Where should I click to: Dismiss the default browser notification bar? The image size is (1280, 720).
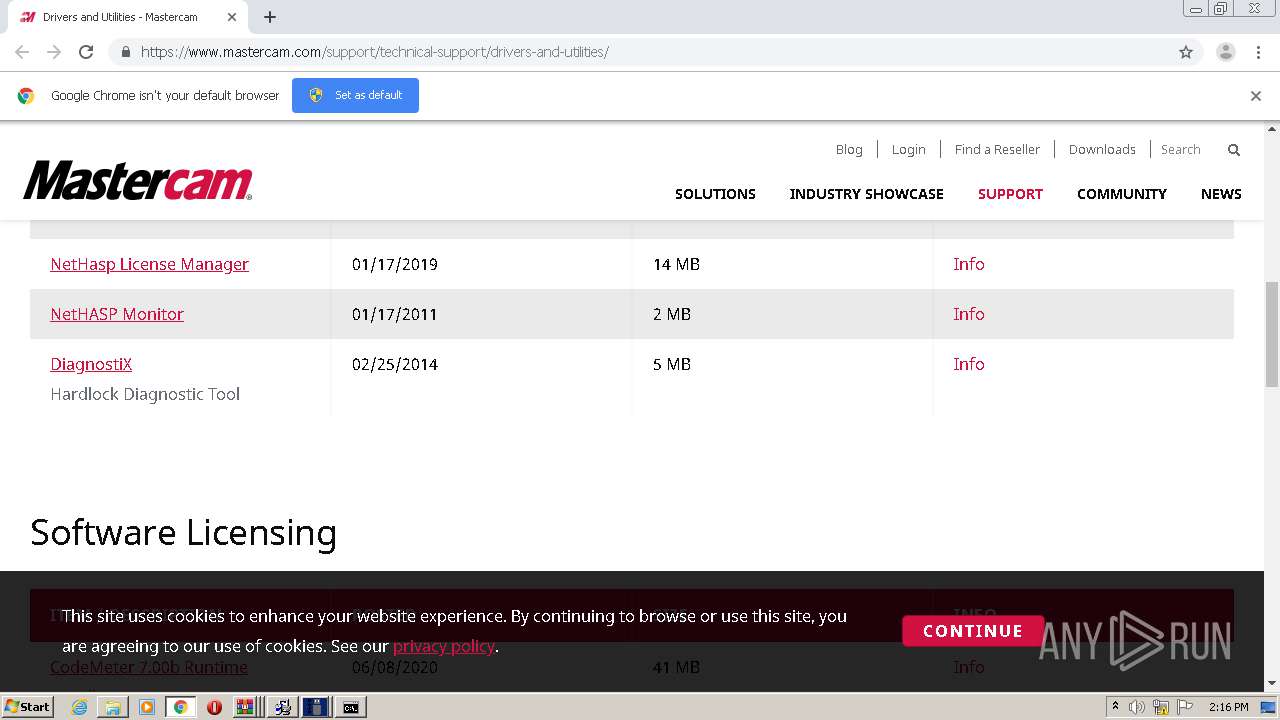click(1256, 96)
